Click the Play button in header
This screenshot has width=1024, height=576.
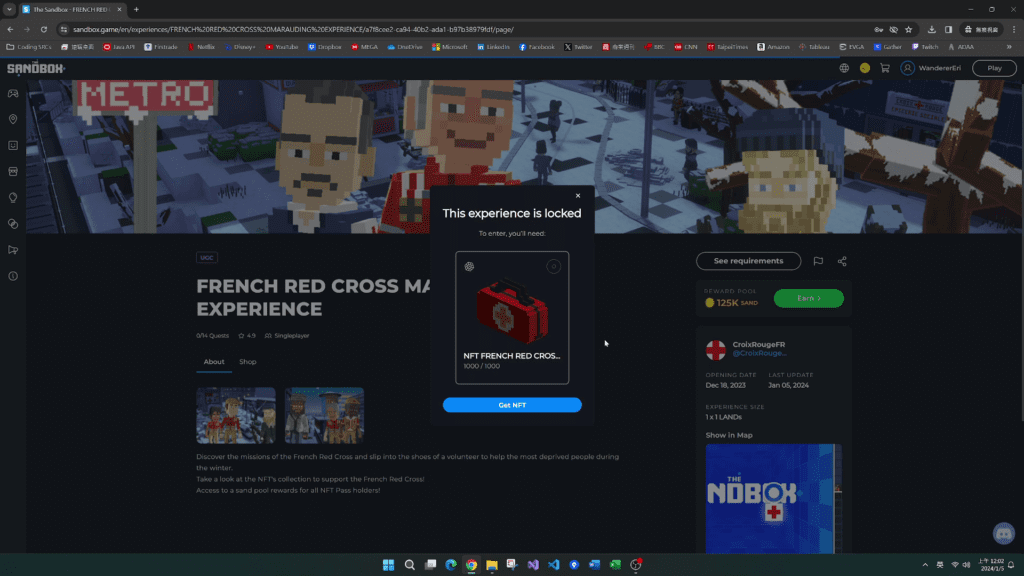click(994, 68)
